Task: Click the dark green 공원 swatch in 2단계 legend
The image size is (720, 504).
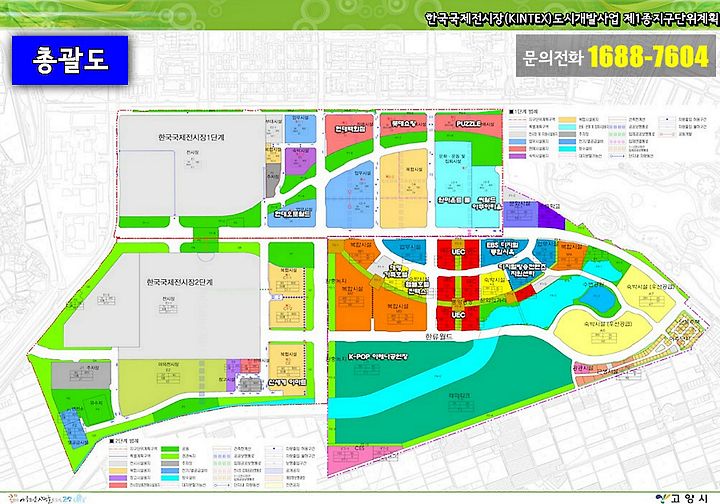Action: point(170,448)
